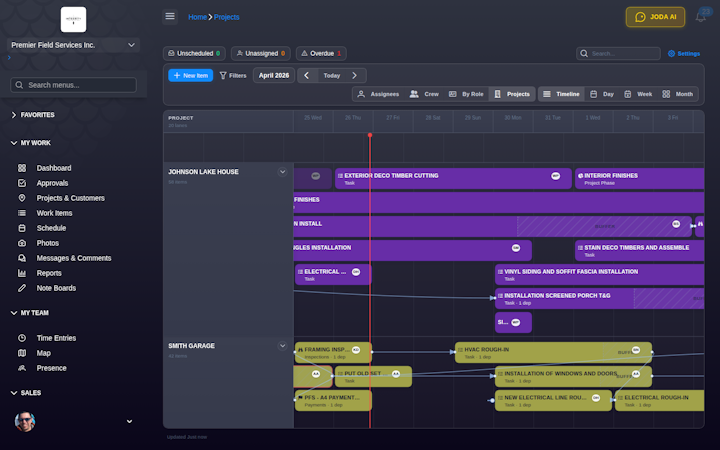Group by Projects
Viewport: 720px width, 450px height.
coord(512,94)
